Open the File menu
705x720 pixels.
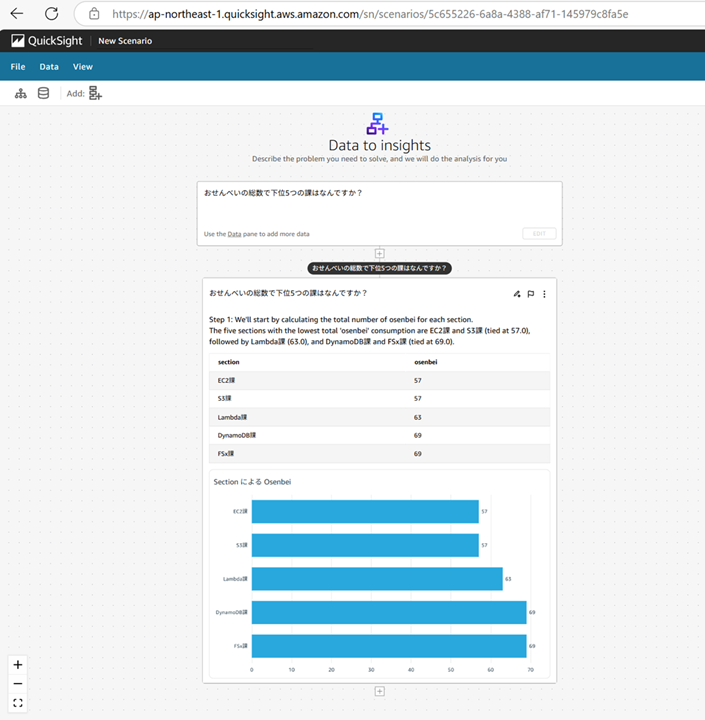tap(18, 67)
